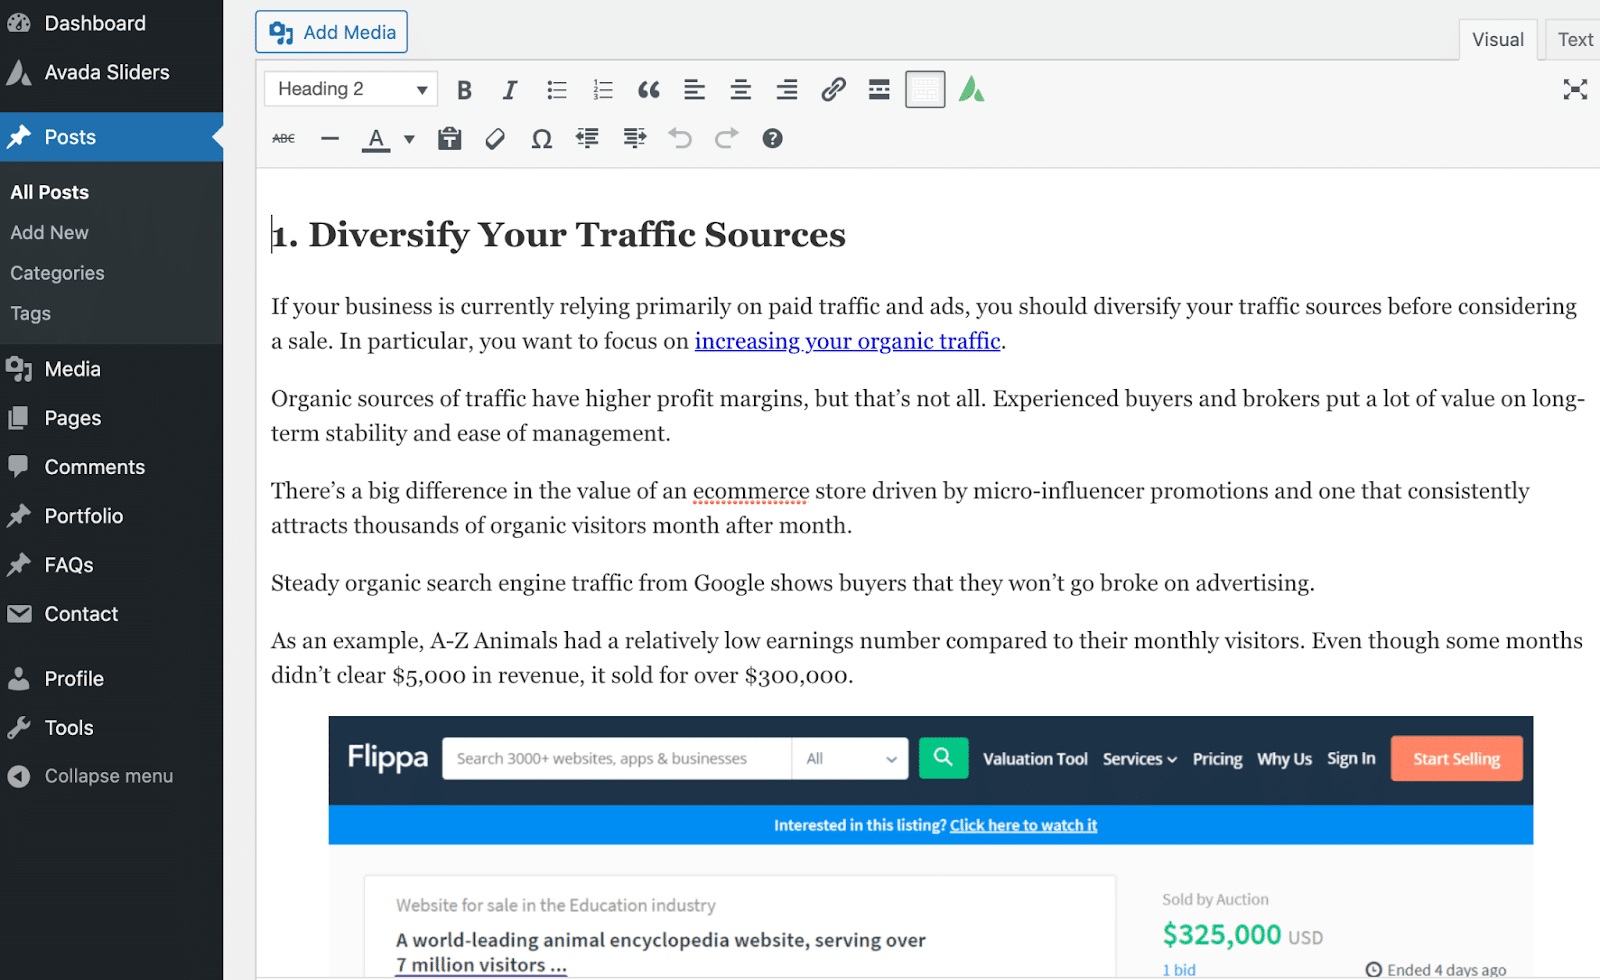Apply italic formatting
Viewport: 1600px width, 980px height.
point(510,89)
